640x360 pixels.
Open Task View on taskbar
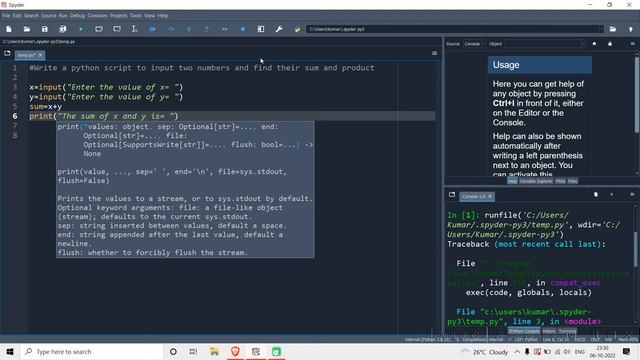coord(193,351)
